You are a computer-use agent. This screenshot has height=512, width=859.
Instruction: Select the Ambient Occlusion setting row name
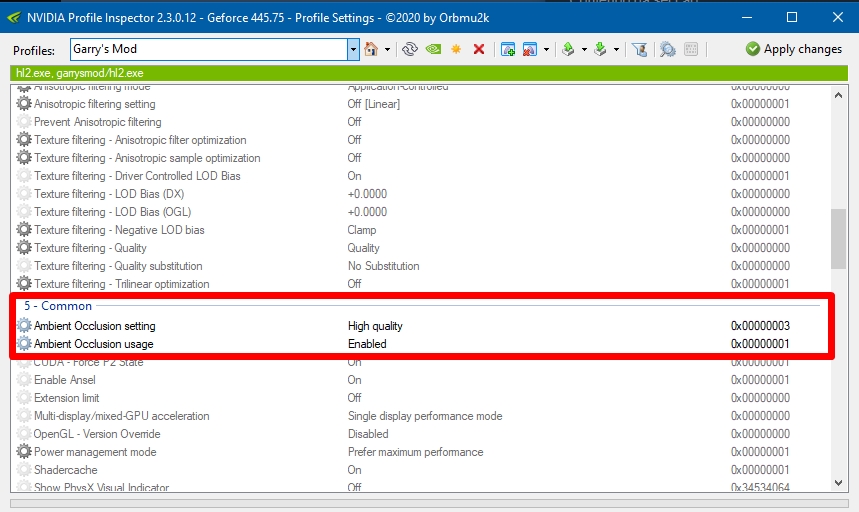click(95, 326)
